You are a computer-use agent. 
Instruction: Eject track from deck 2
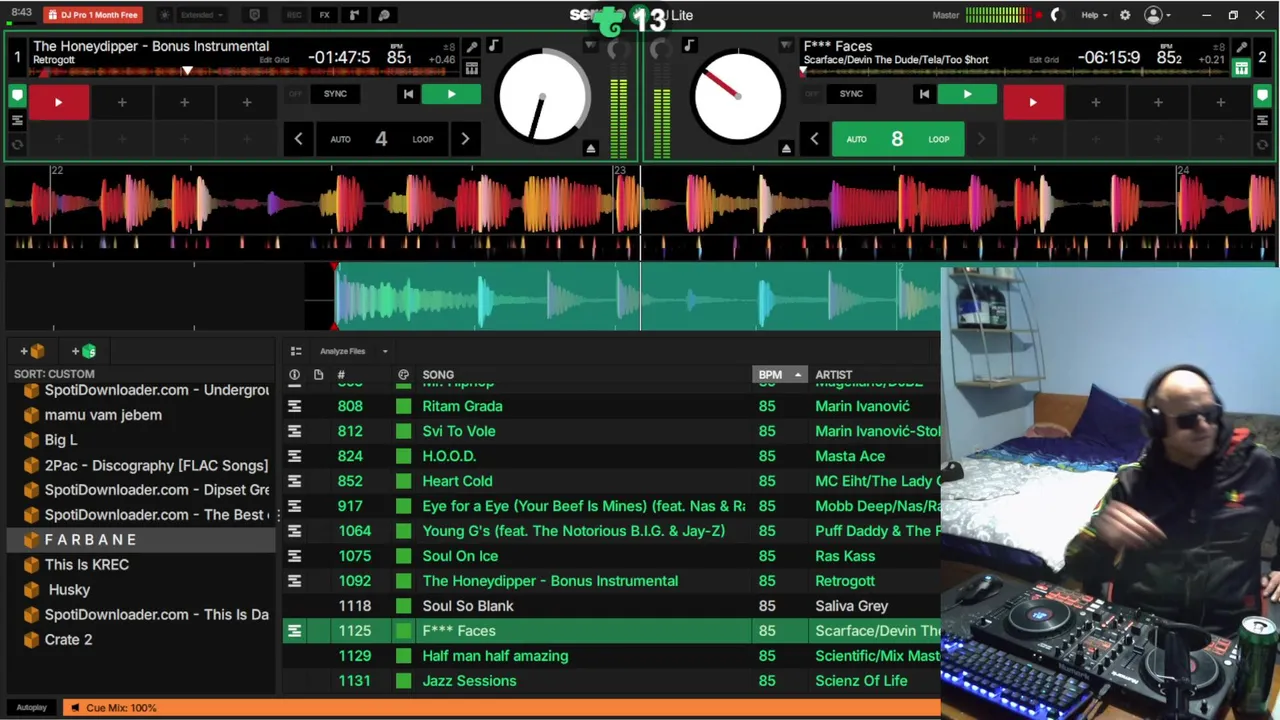click(786, 148)
